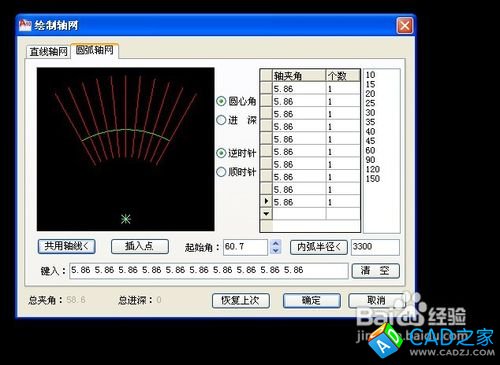This screenshot has height=365, width=500.
Task: Click the 个数 column header
Action: point(343,76)
